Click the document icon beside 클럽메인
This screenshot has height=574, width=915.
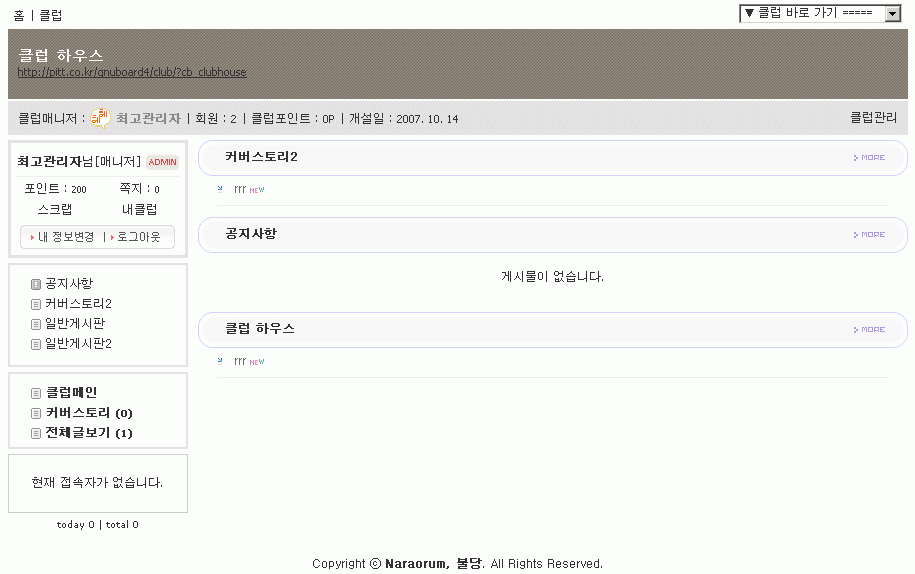coord(36,393)
